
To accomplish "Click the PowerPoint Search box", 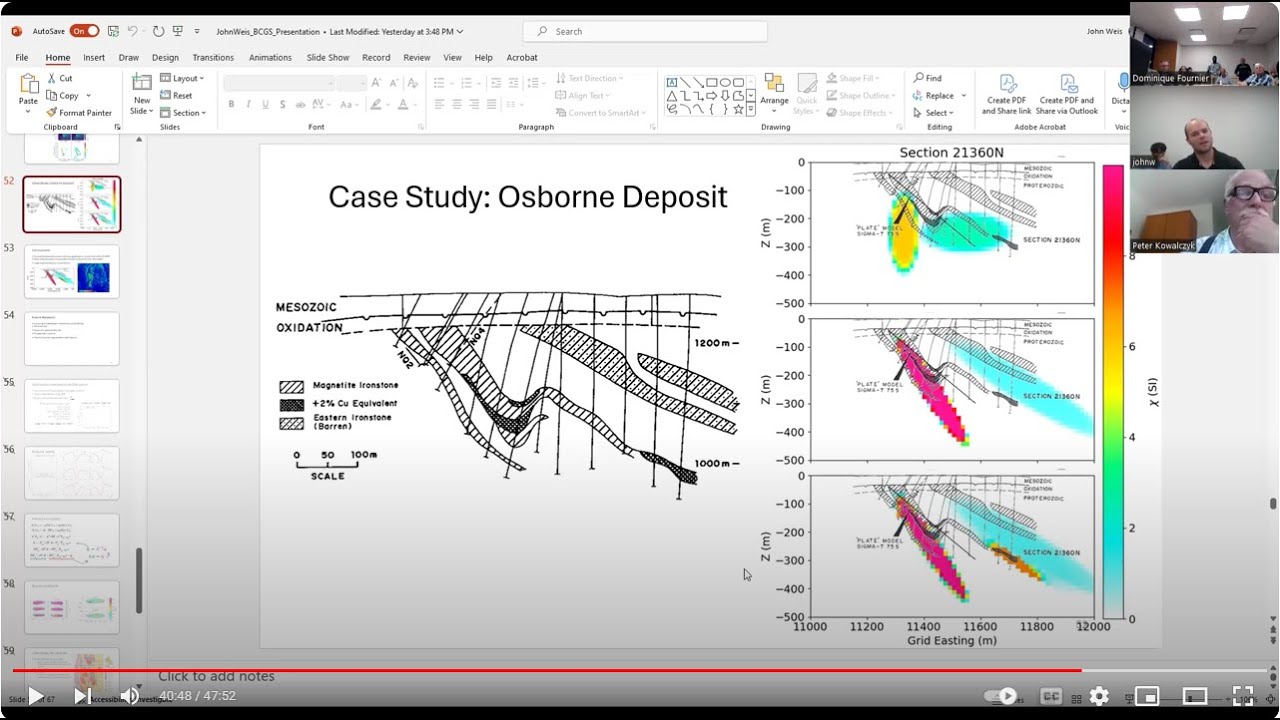I will [x=645, y=31].
